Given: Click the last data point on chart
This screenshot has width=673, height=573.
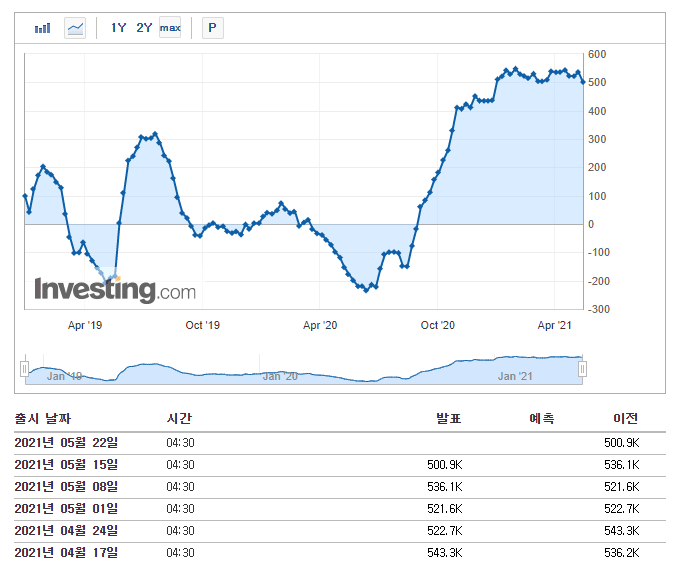Looking at the screenshot, I should pos(583,82).
